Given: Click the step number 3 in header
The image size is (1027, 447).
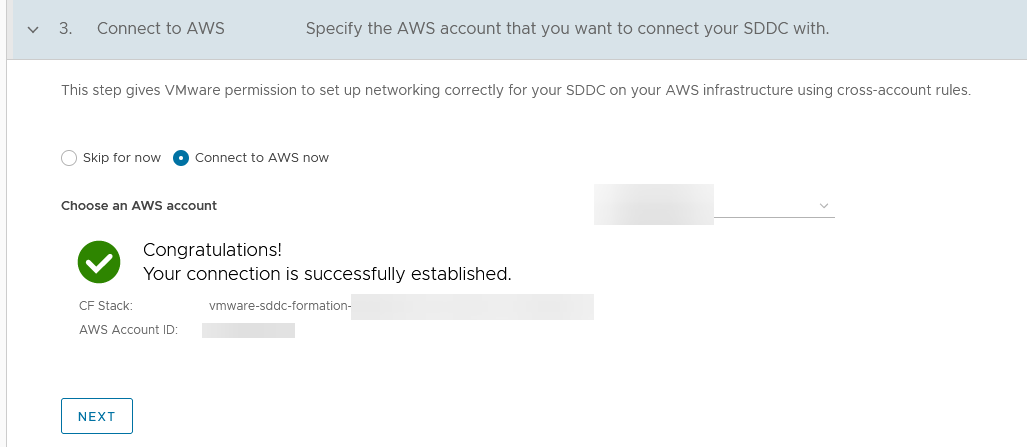Looking at the screenshot, I should [65, 29].
